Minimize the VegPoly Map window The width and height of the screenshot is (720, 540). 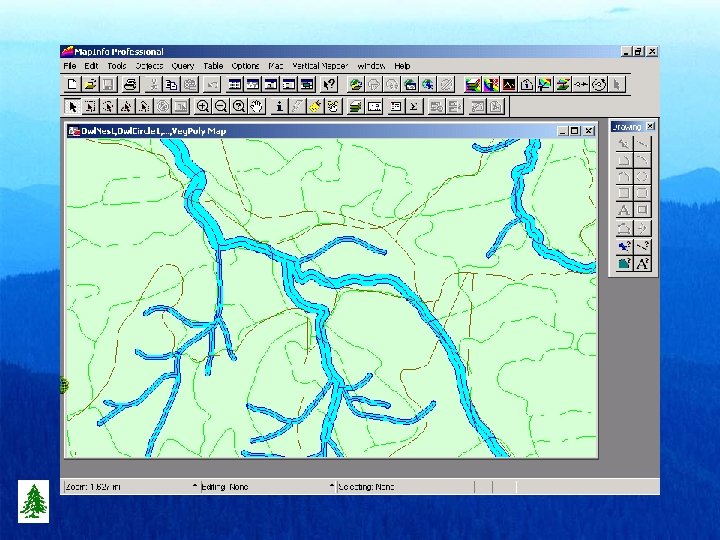(563, 131)
